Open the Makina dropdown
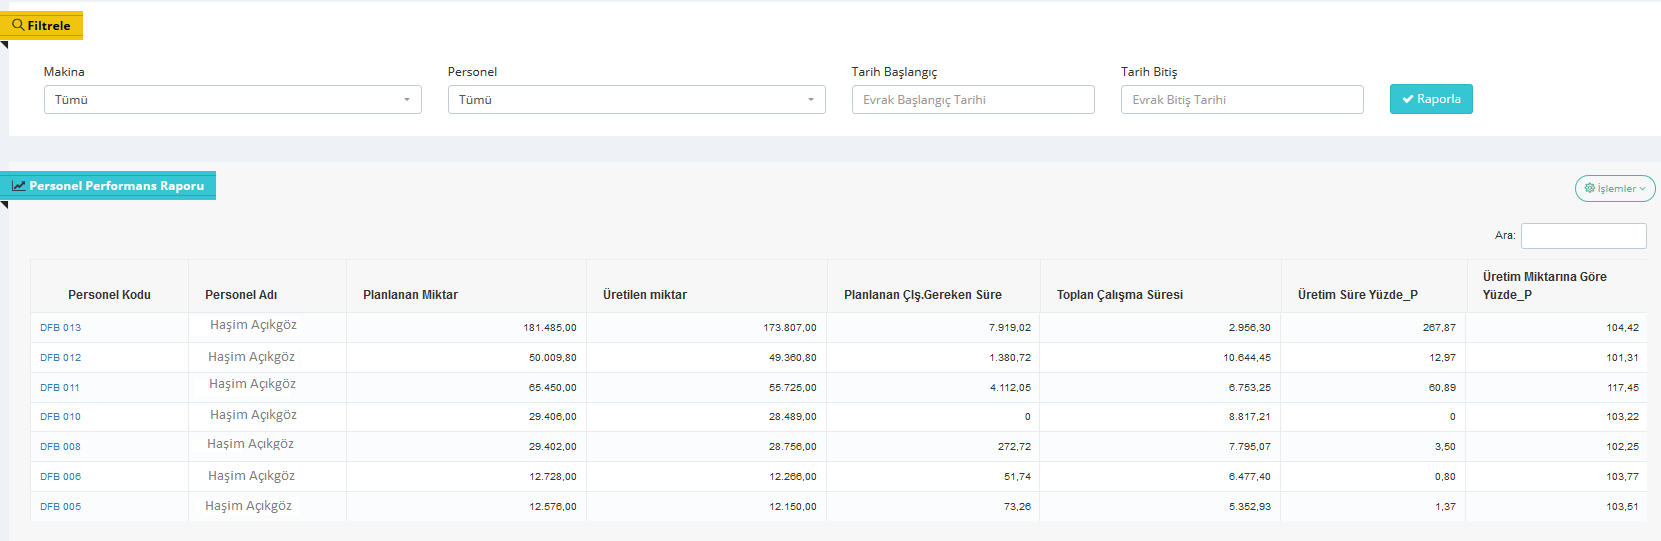The height and width of the screenshot is (541, 1661). click(x=232, y=100)
